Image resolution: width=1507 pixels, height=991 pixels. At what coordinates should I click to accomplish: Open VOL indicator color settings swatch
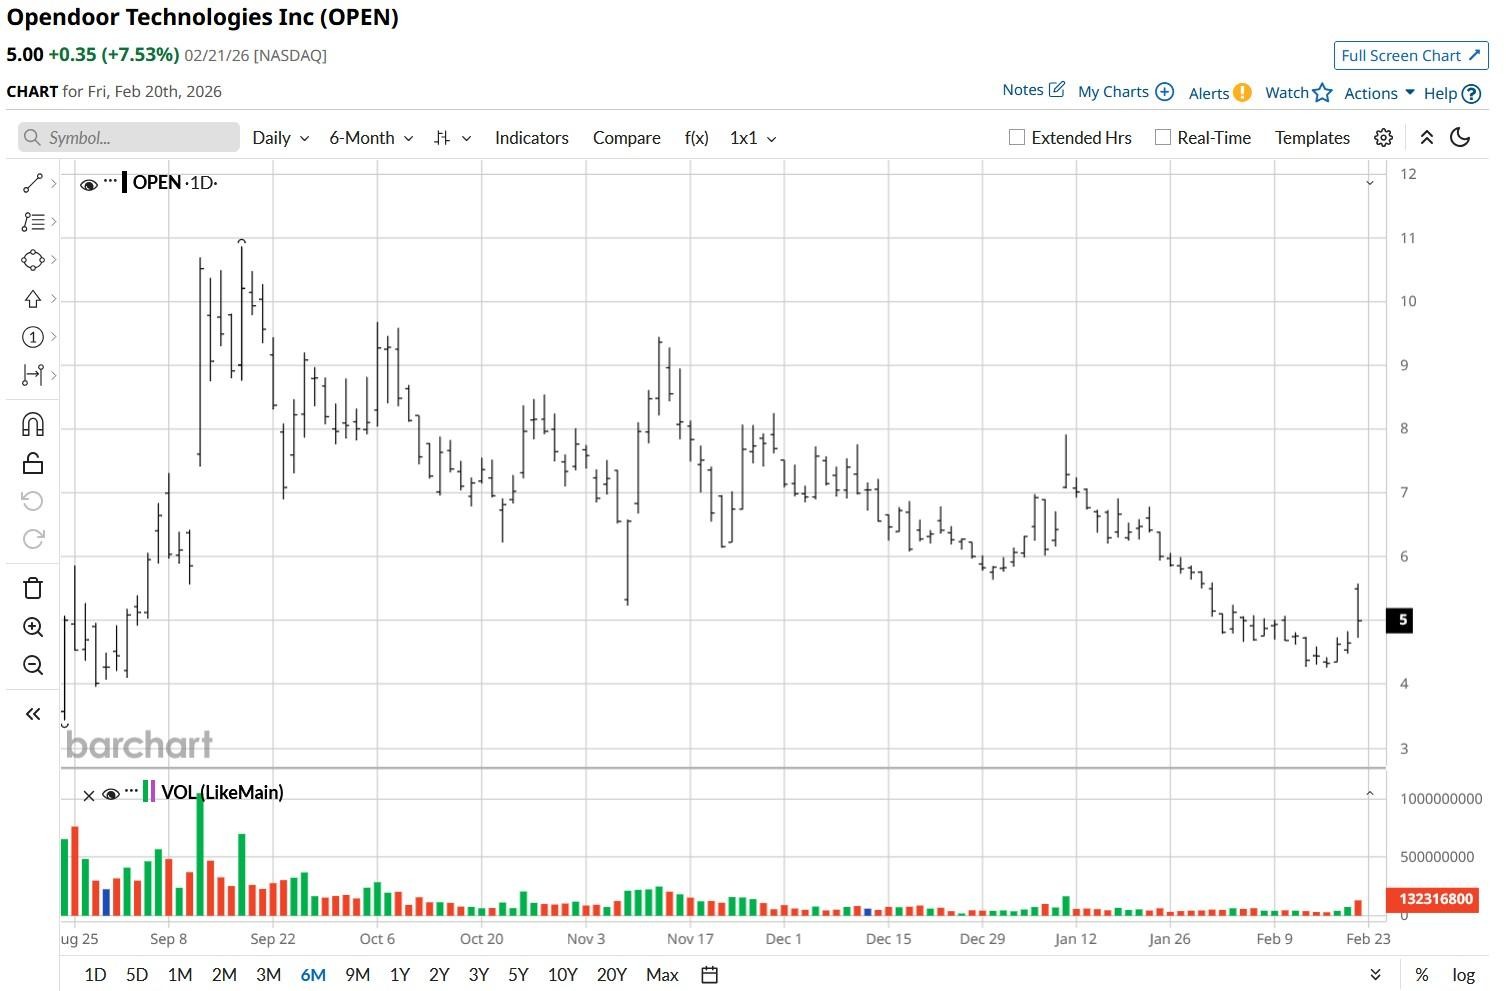(149, 792)
